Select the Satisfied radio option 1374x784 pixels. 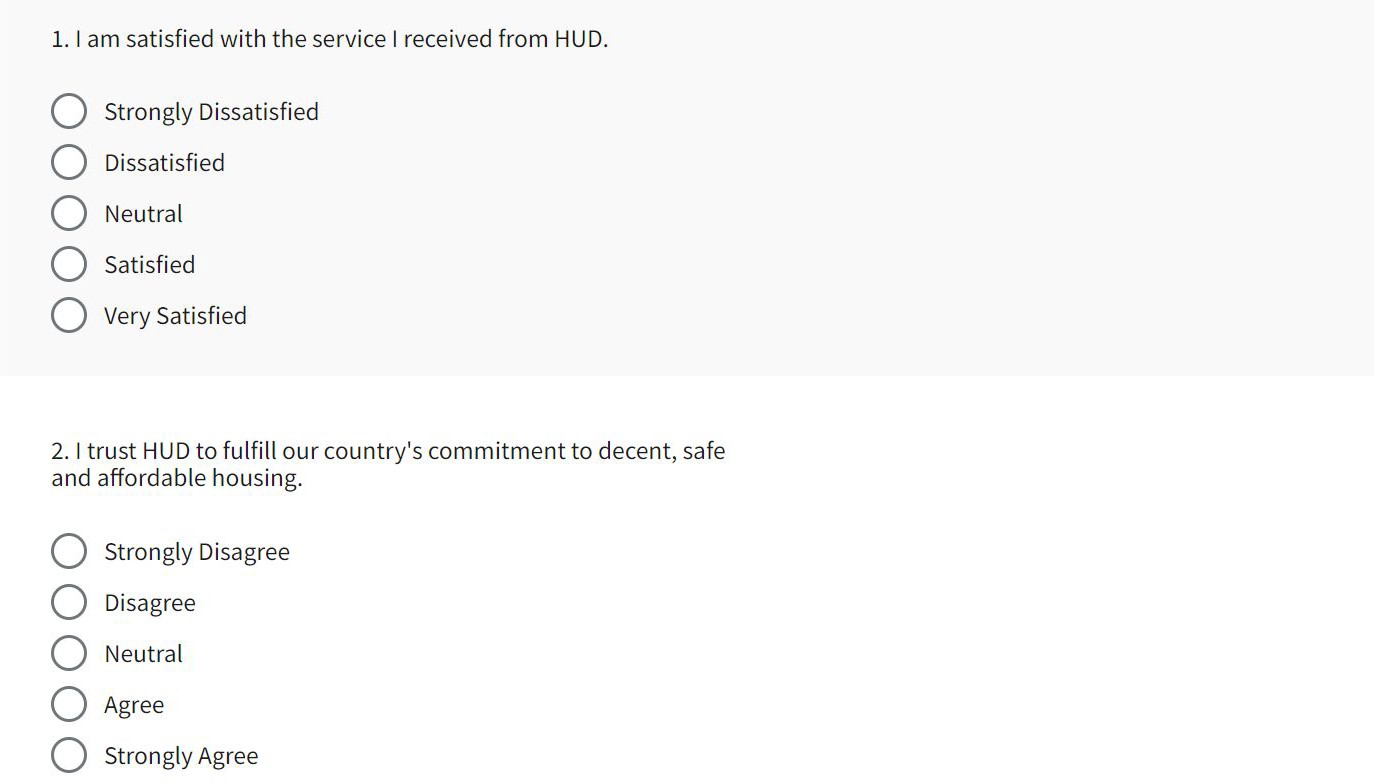(68, 265)
